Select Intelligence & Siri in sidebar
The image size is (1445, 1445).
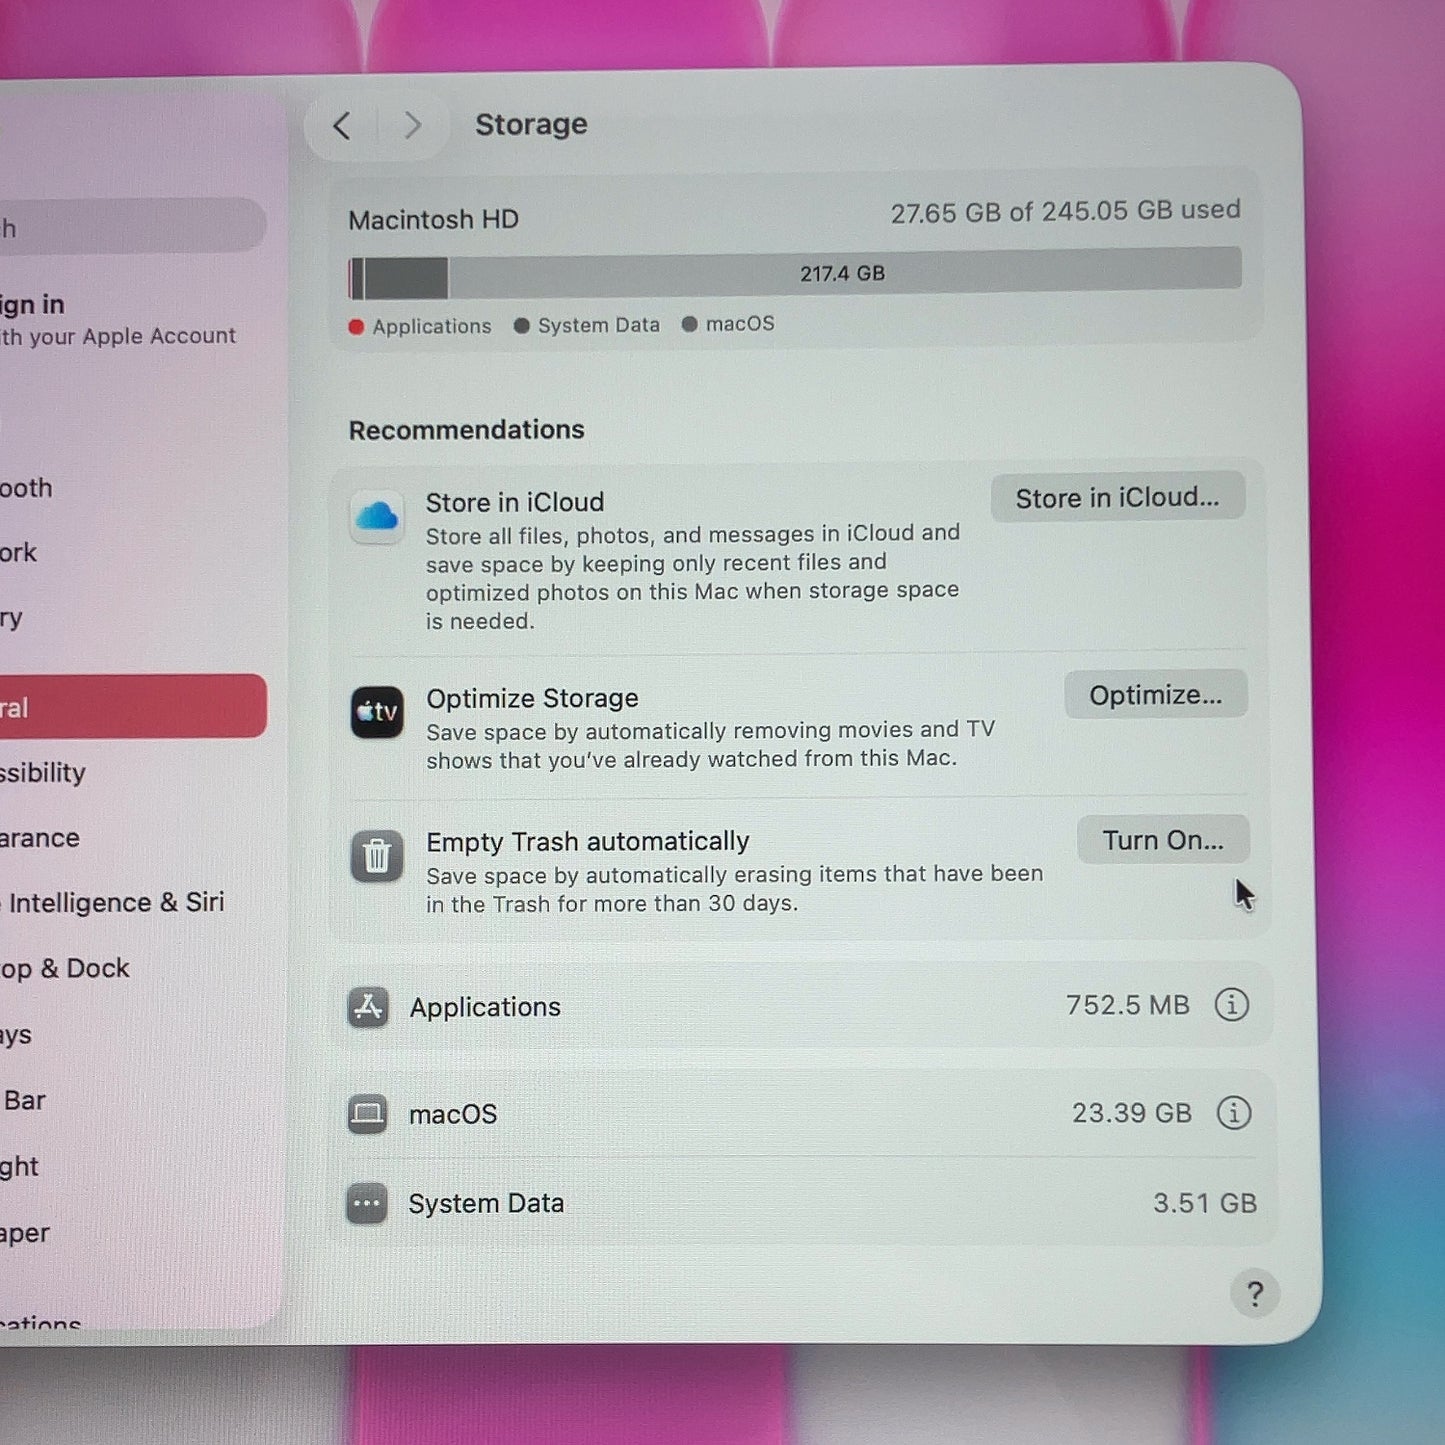point(112,903)
